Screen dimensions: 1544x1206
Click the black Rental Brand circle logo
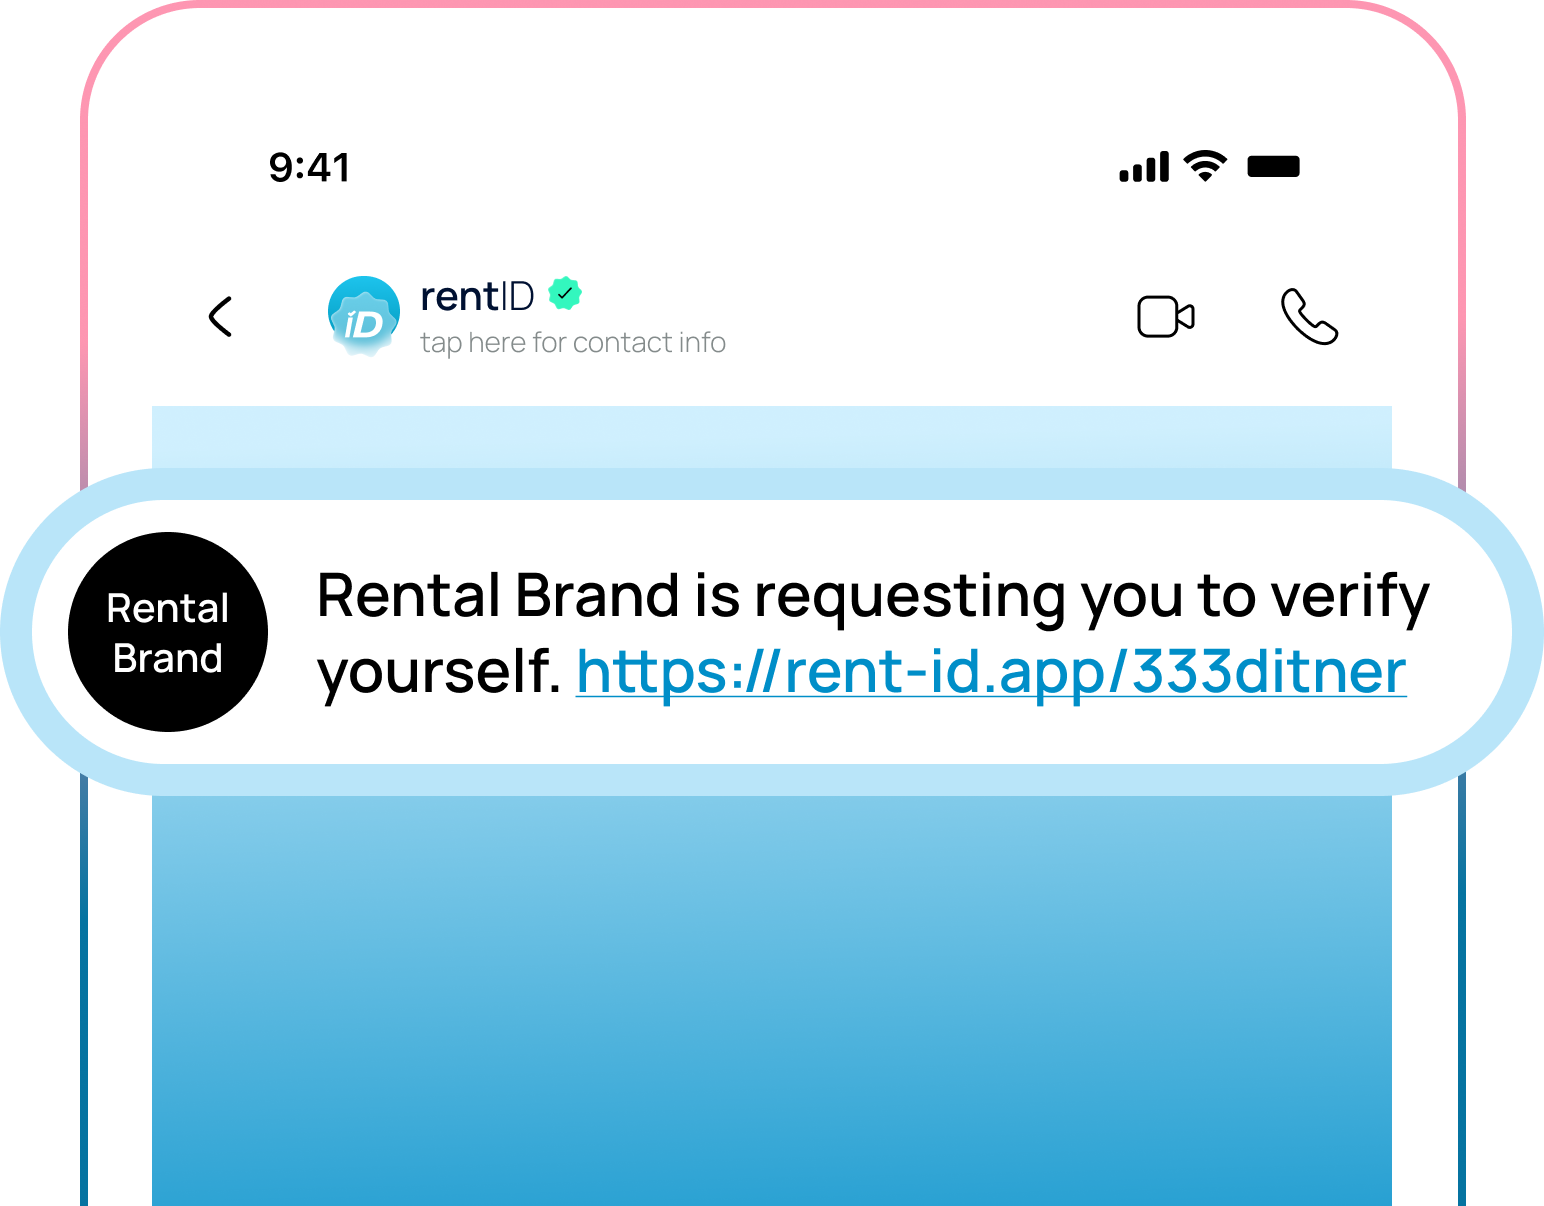pyautogui.click(x=168, y=632)
